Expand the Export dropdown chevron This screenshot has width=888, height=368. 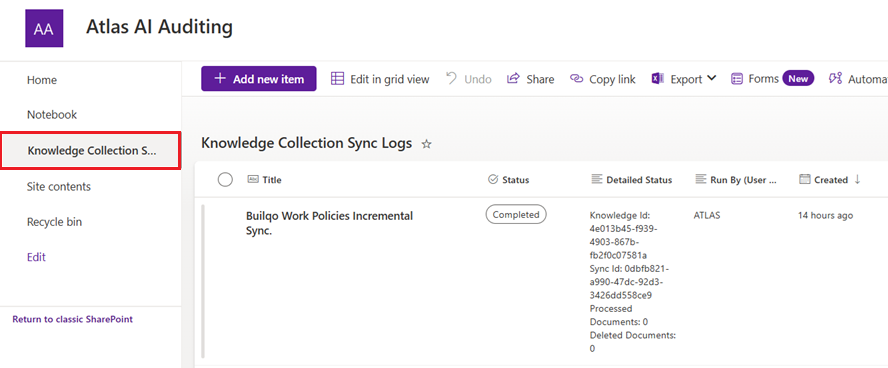711,78
